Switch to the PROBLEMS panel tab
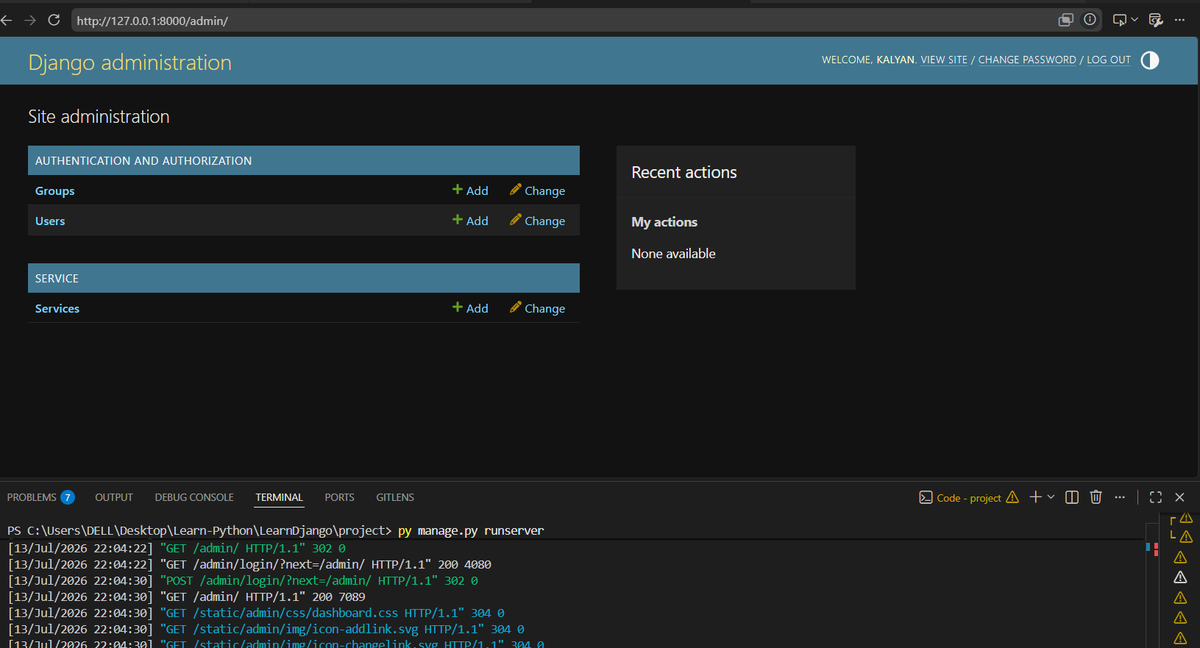The height and width of the screenshot is (648, 1200). [32, 497]
